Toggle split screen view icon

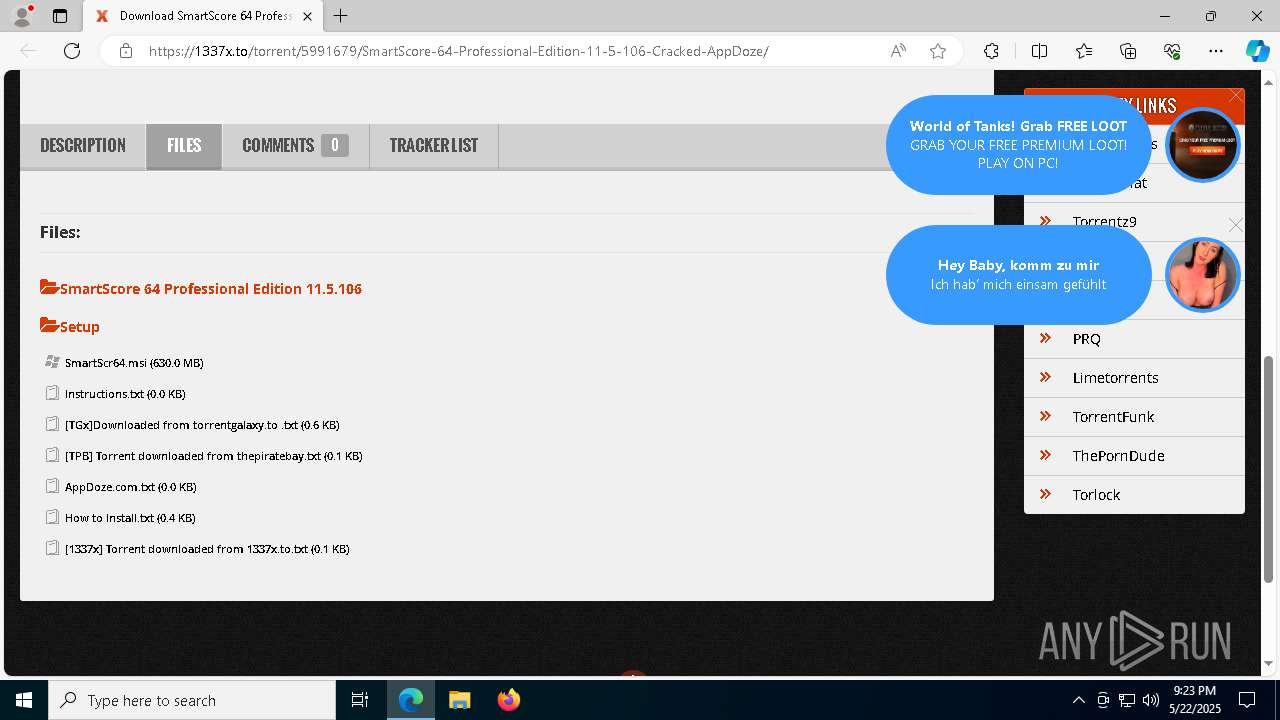coord(1039,51)
